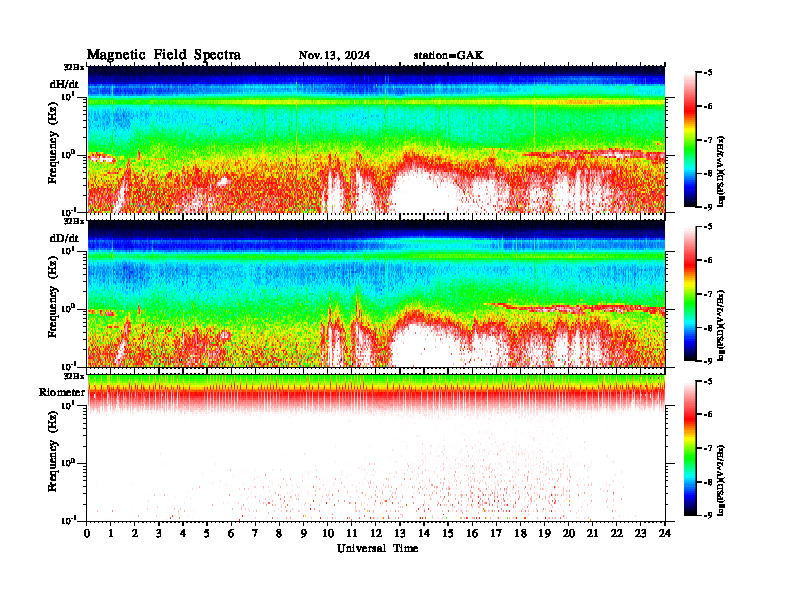Click hour '11' on the Universal Time axis
The image size is (792, 612).
[x=352, y=534]
